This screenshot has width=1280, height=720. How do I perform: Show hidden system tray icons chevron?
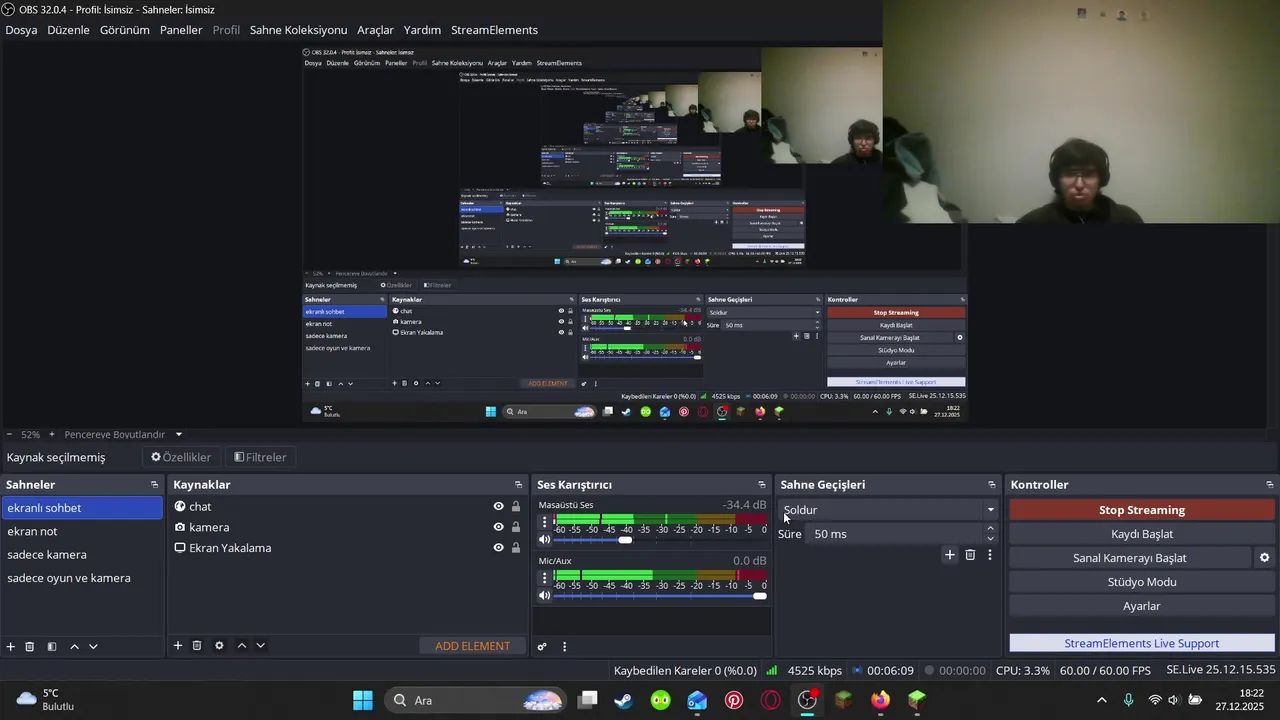1102,700
